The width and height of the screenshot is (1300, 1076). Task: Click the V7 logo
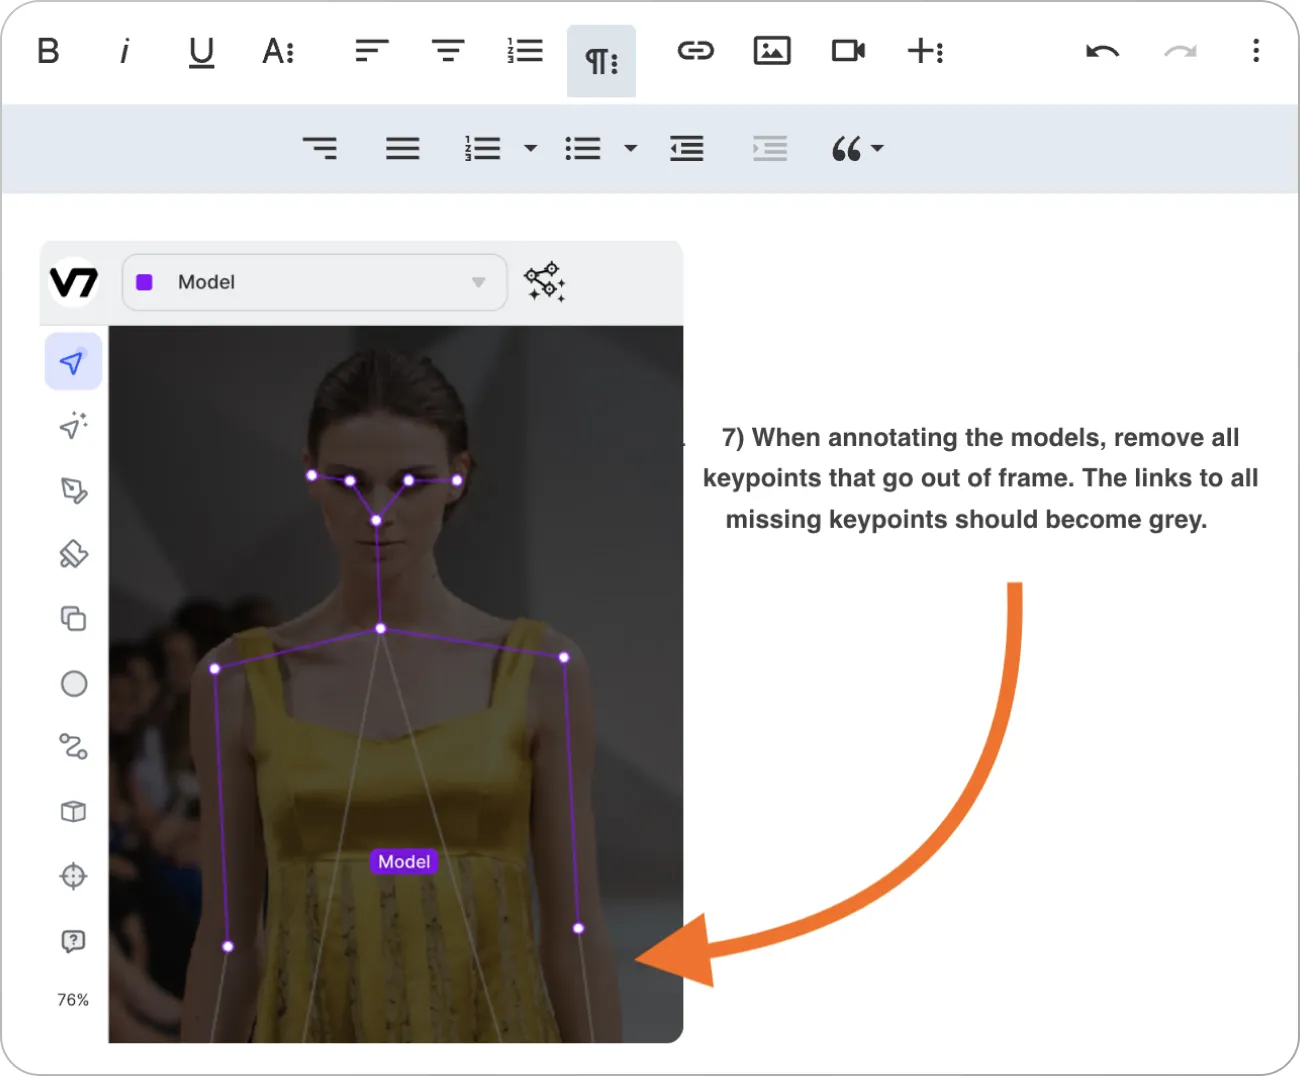pos(74,282)
